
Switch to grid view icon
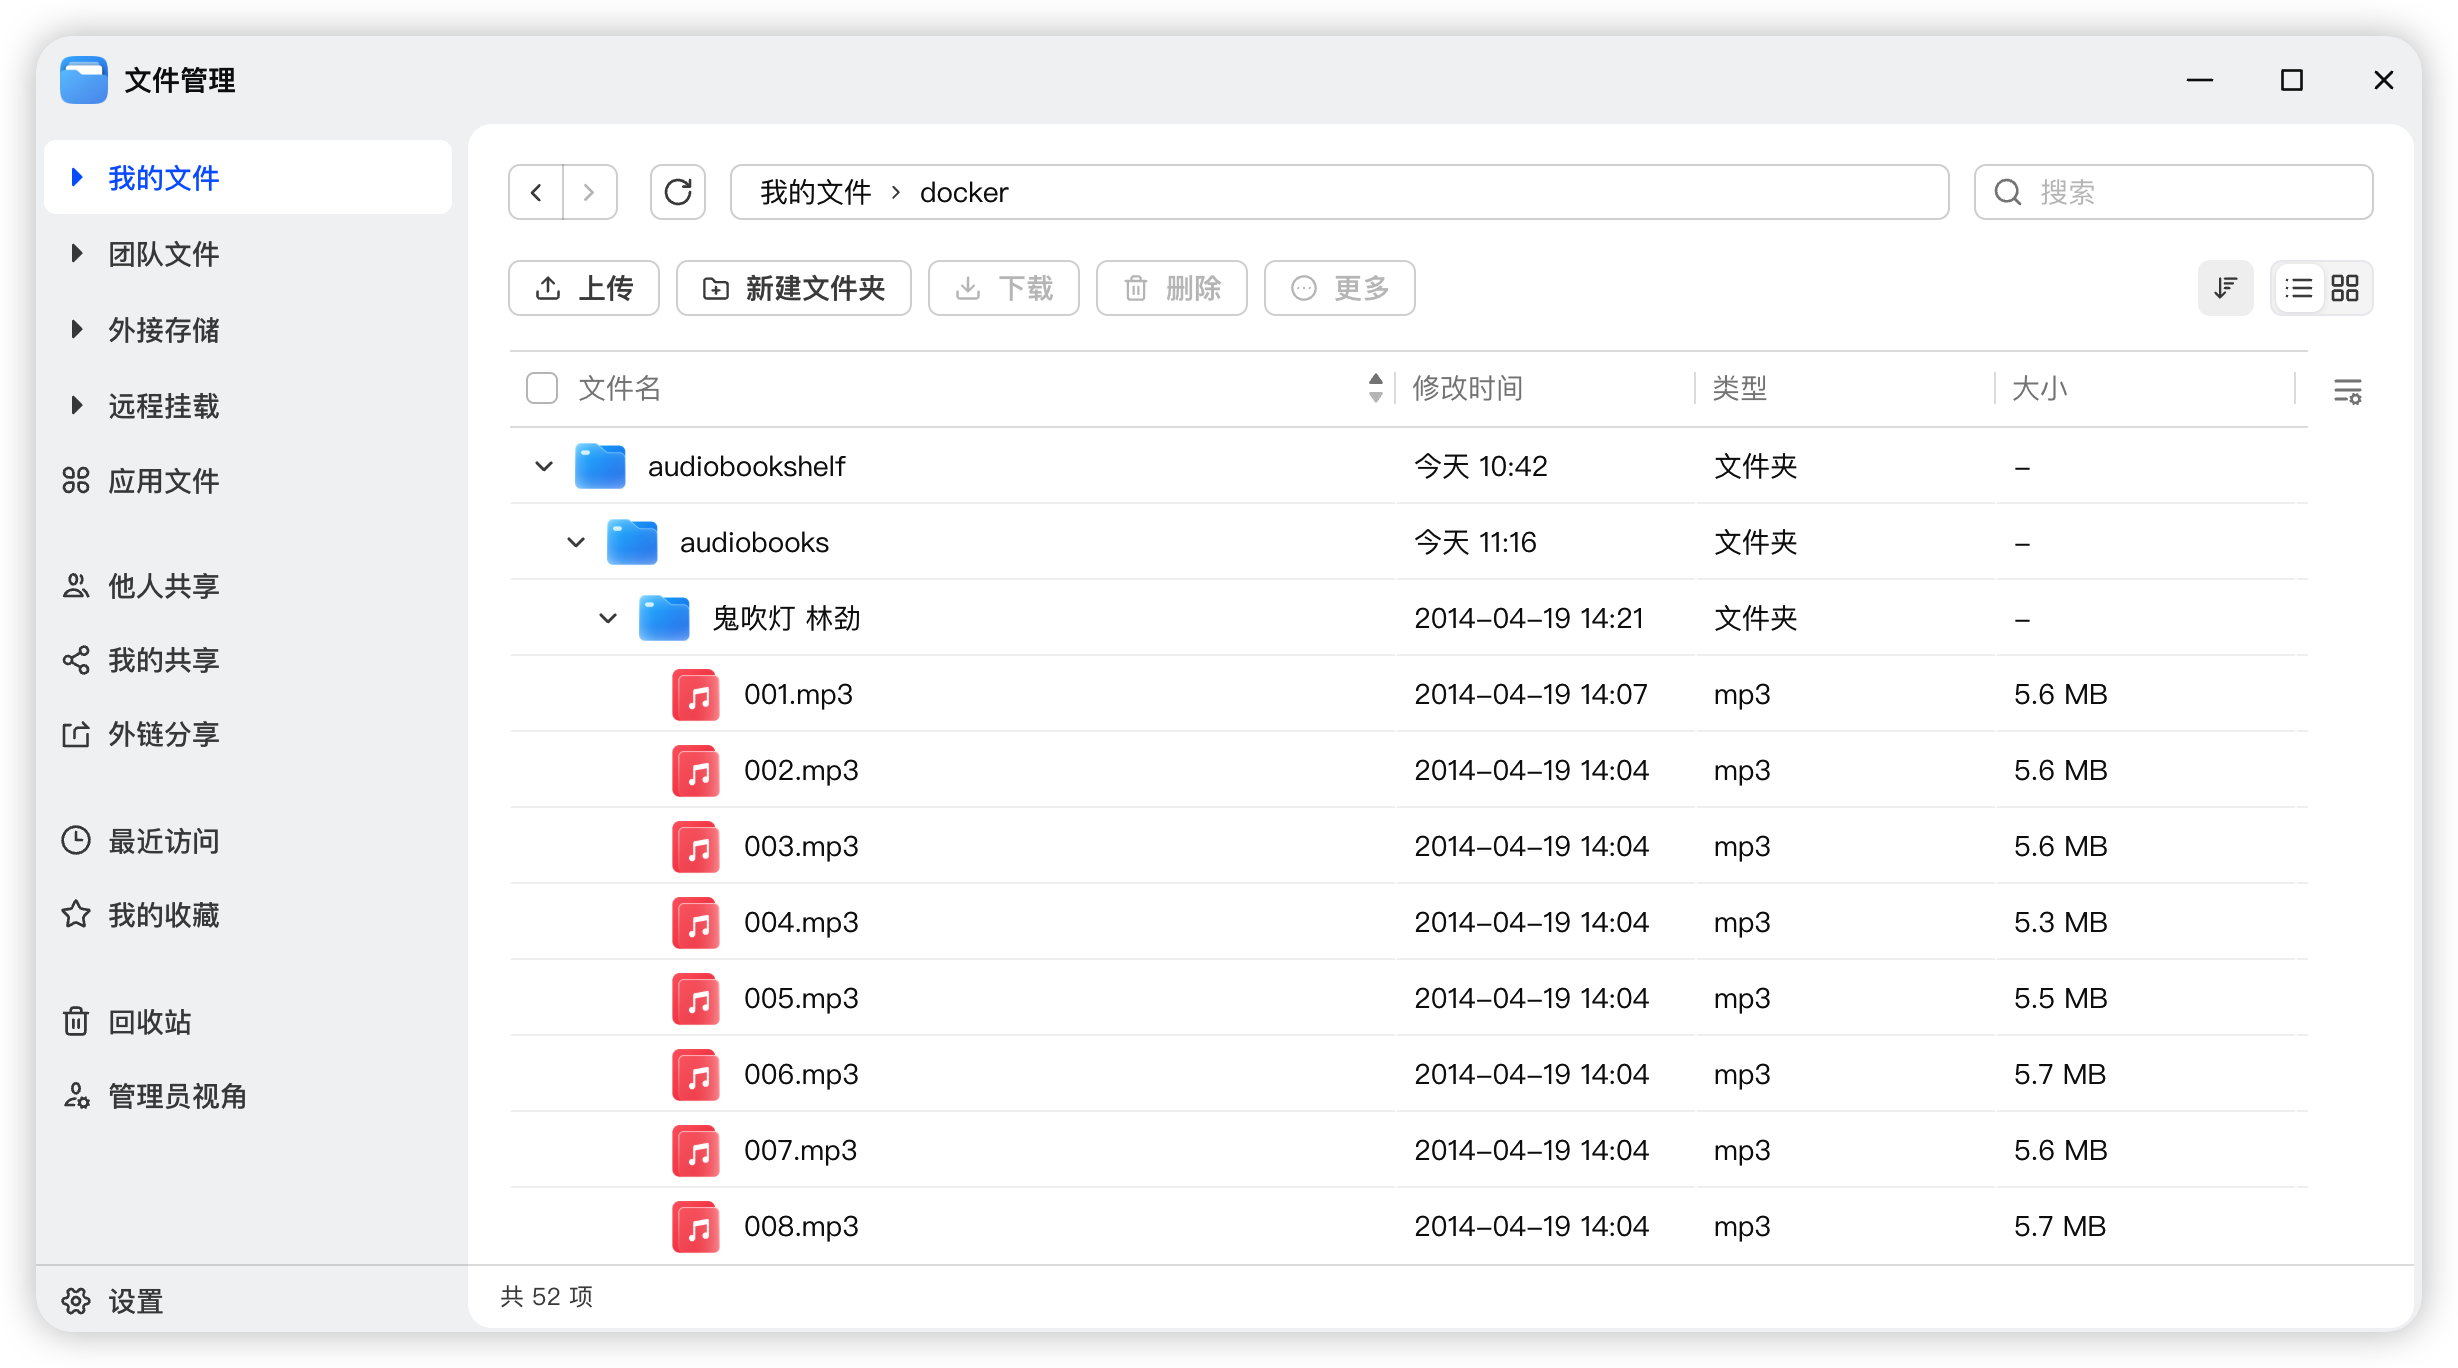[2345, 289]
